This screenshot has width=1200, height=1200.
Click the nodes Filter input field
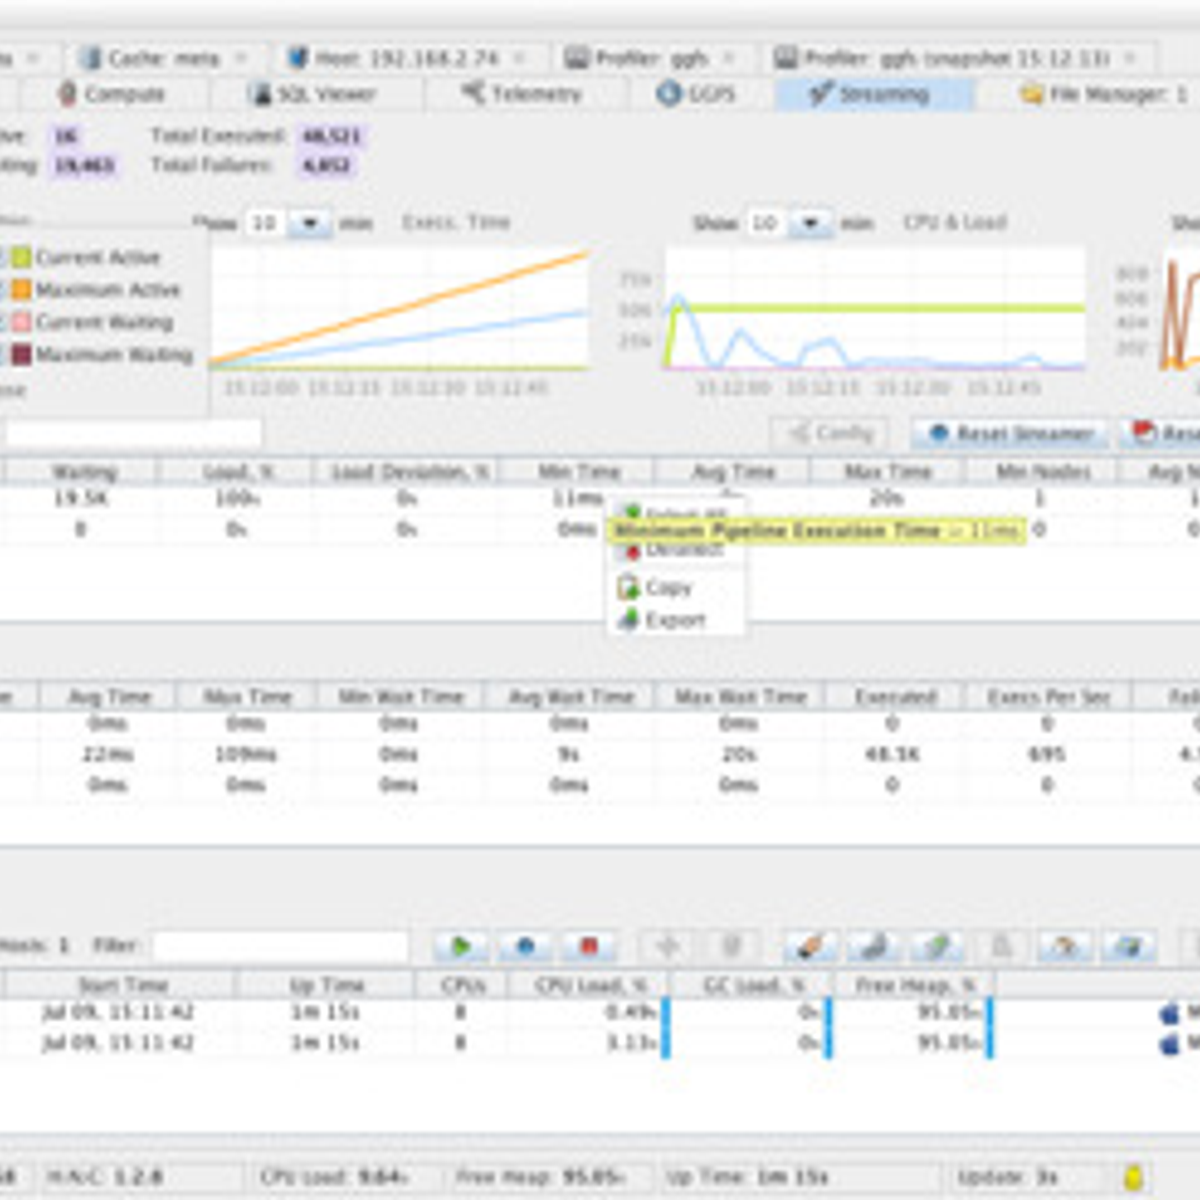280,945
